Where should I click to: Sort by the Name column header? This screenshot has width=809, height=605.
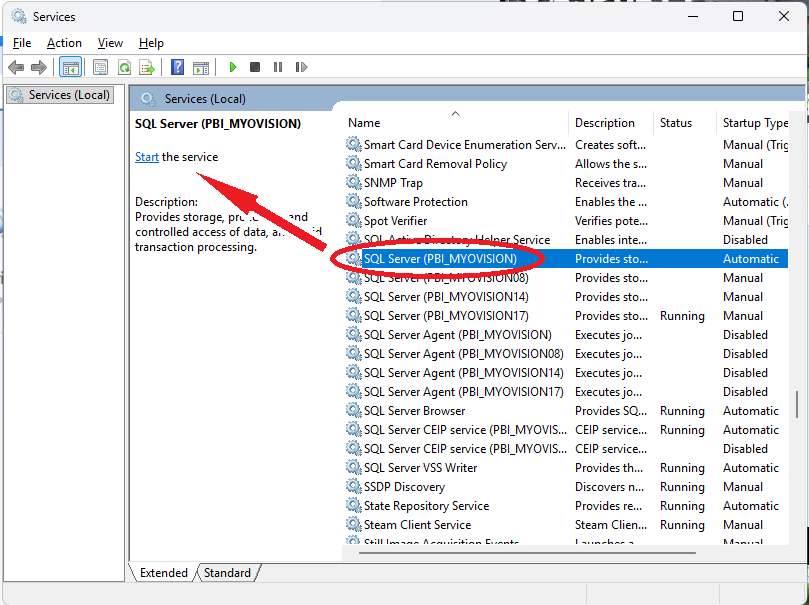tap(455, 123)
